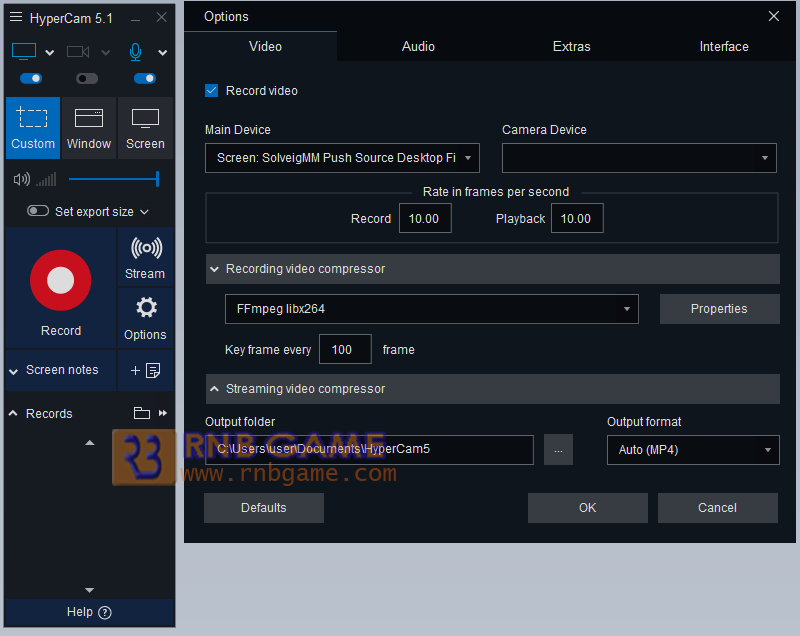Click the Defaults button
The image size is (800, 636).
[x=264, y=508]
